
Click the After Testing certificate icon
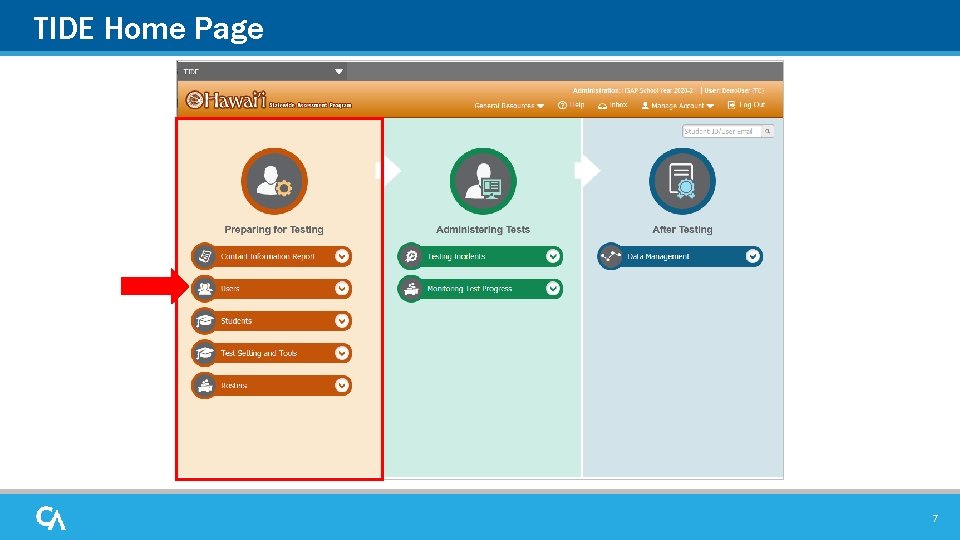[682, 181]
